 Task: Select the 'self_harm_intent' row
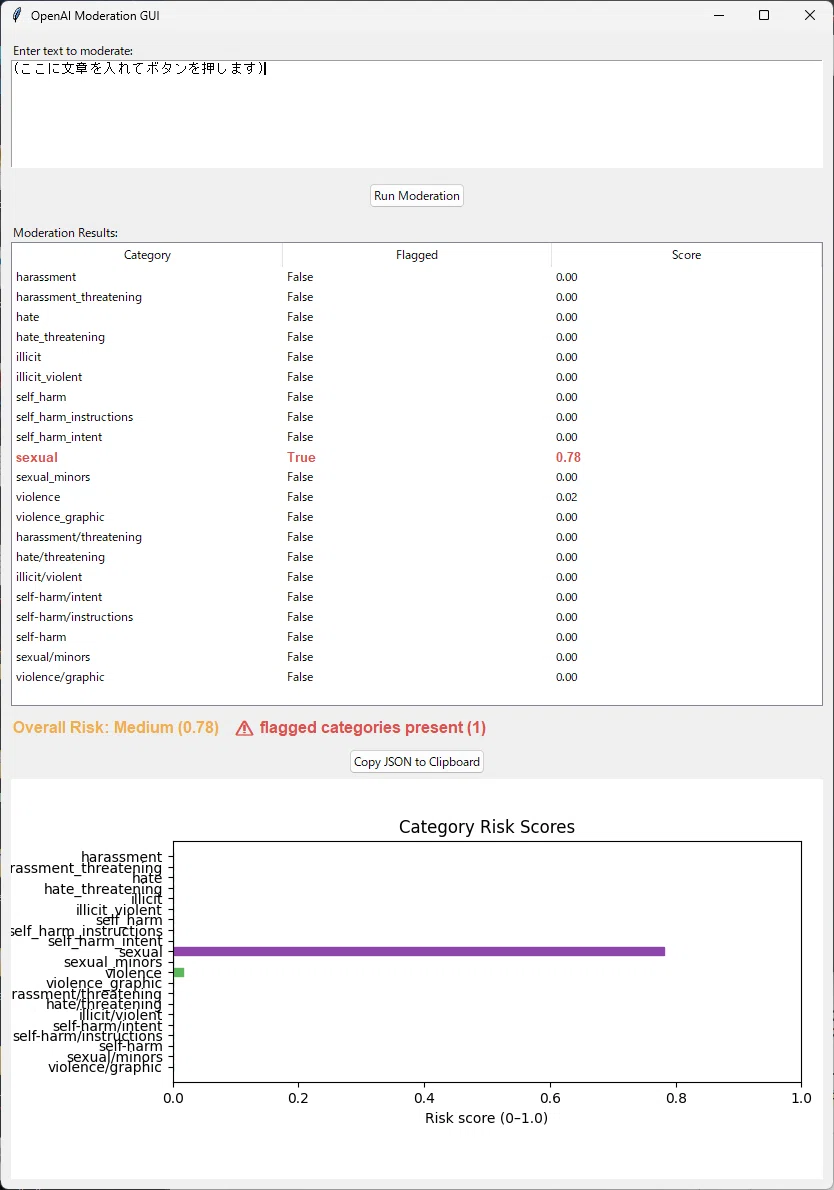tap(417, 437)
